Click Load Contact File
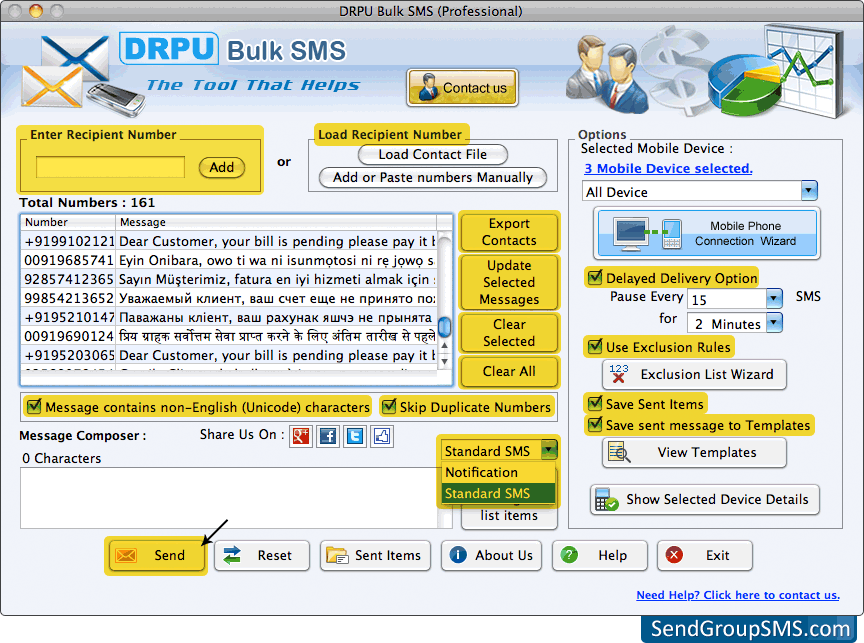The width and height of the screenshot is (864, 643). point(433,155)
